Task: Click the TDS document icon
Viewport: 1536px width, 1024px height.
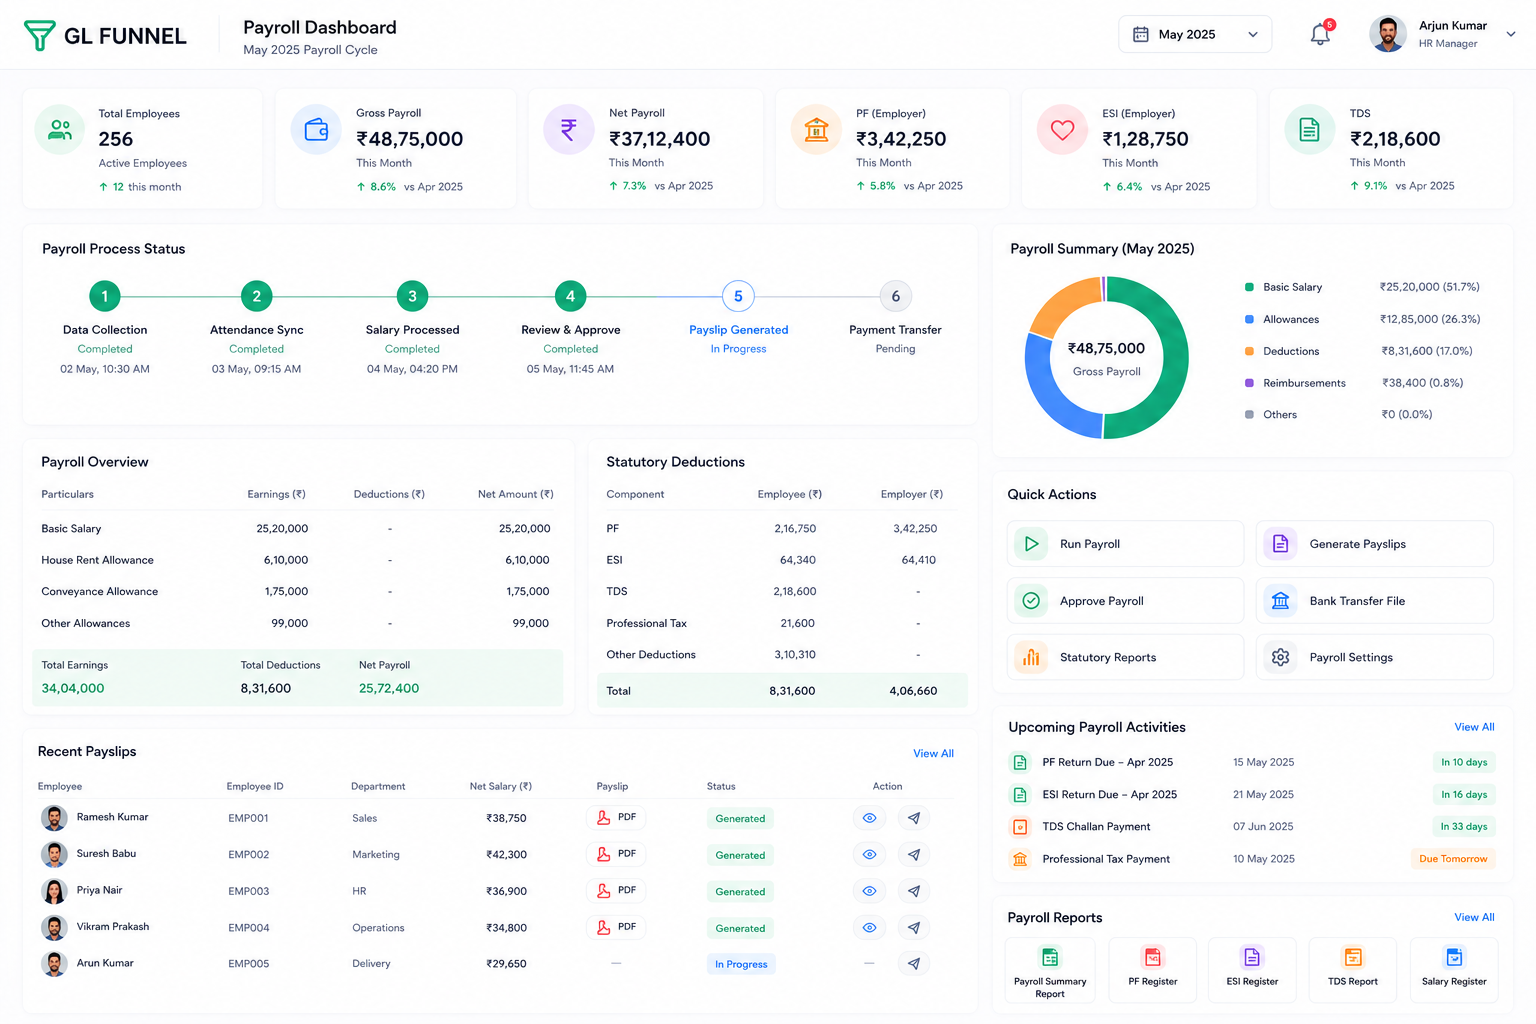Action: pyautogui.click(x=1309, y=130)
